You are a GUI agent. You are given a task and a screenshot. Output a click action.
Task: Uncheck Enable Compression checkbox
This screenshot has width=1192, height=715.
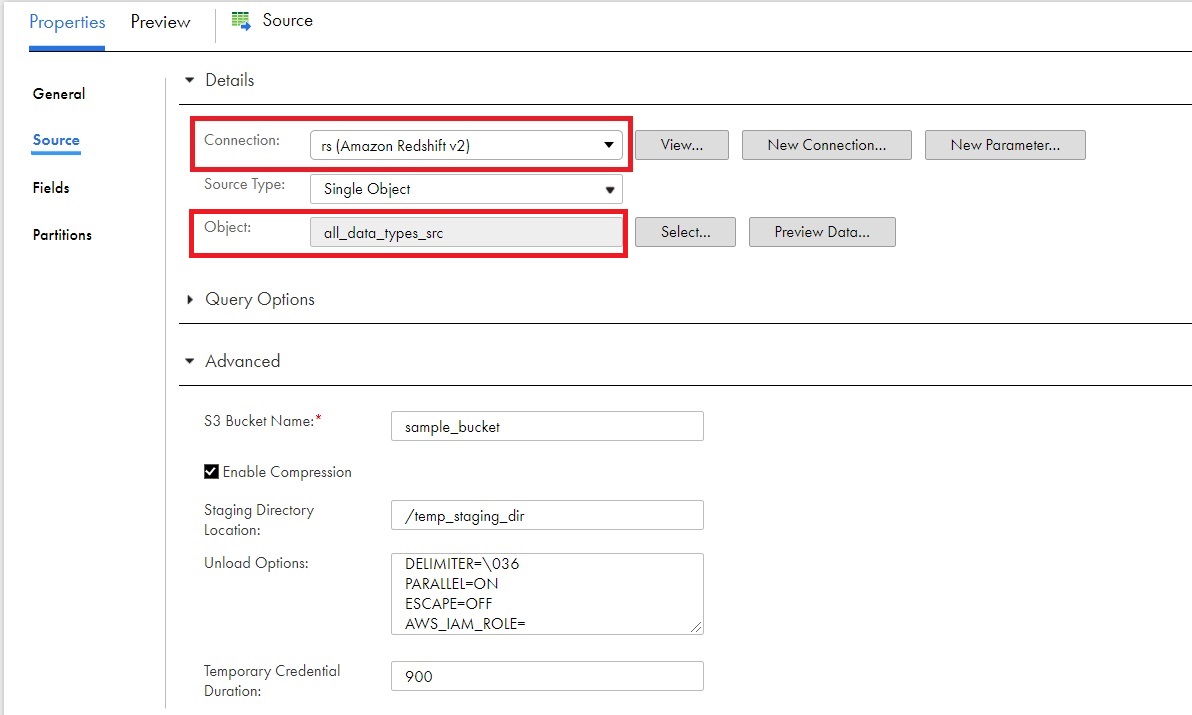[211, 472]
